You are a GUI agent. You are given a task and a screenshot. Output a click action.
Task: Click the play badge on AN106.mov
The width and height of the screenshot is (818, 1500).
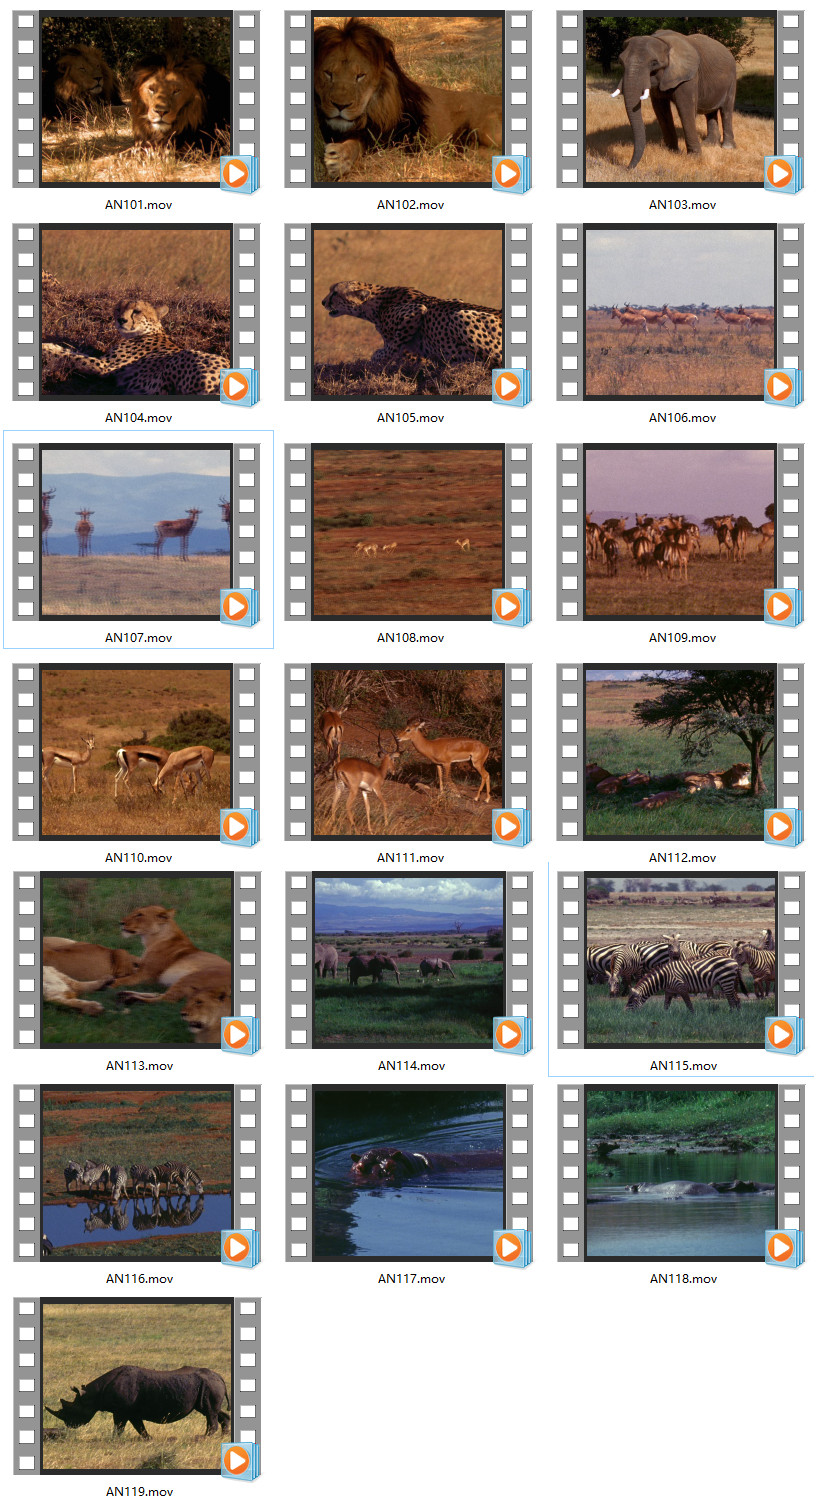pos(781,387)
